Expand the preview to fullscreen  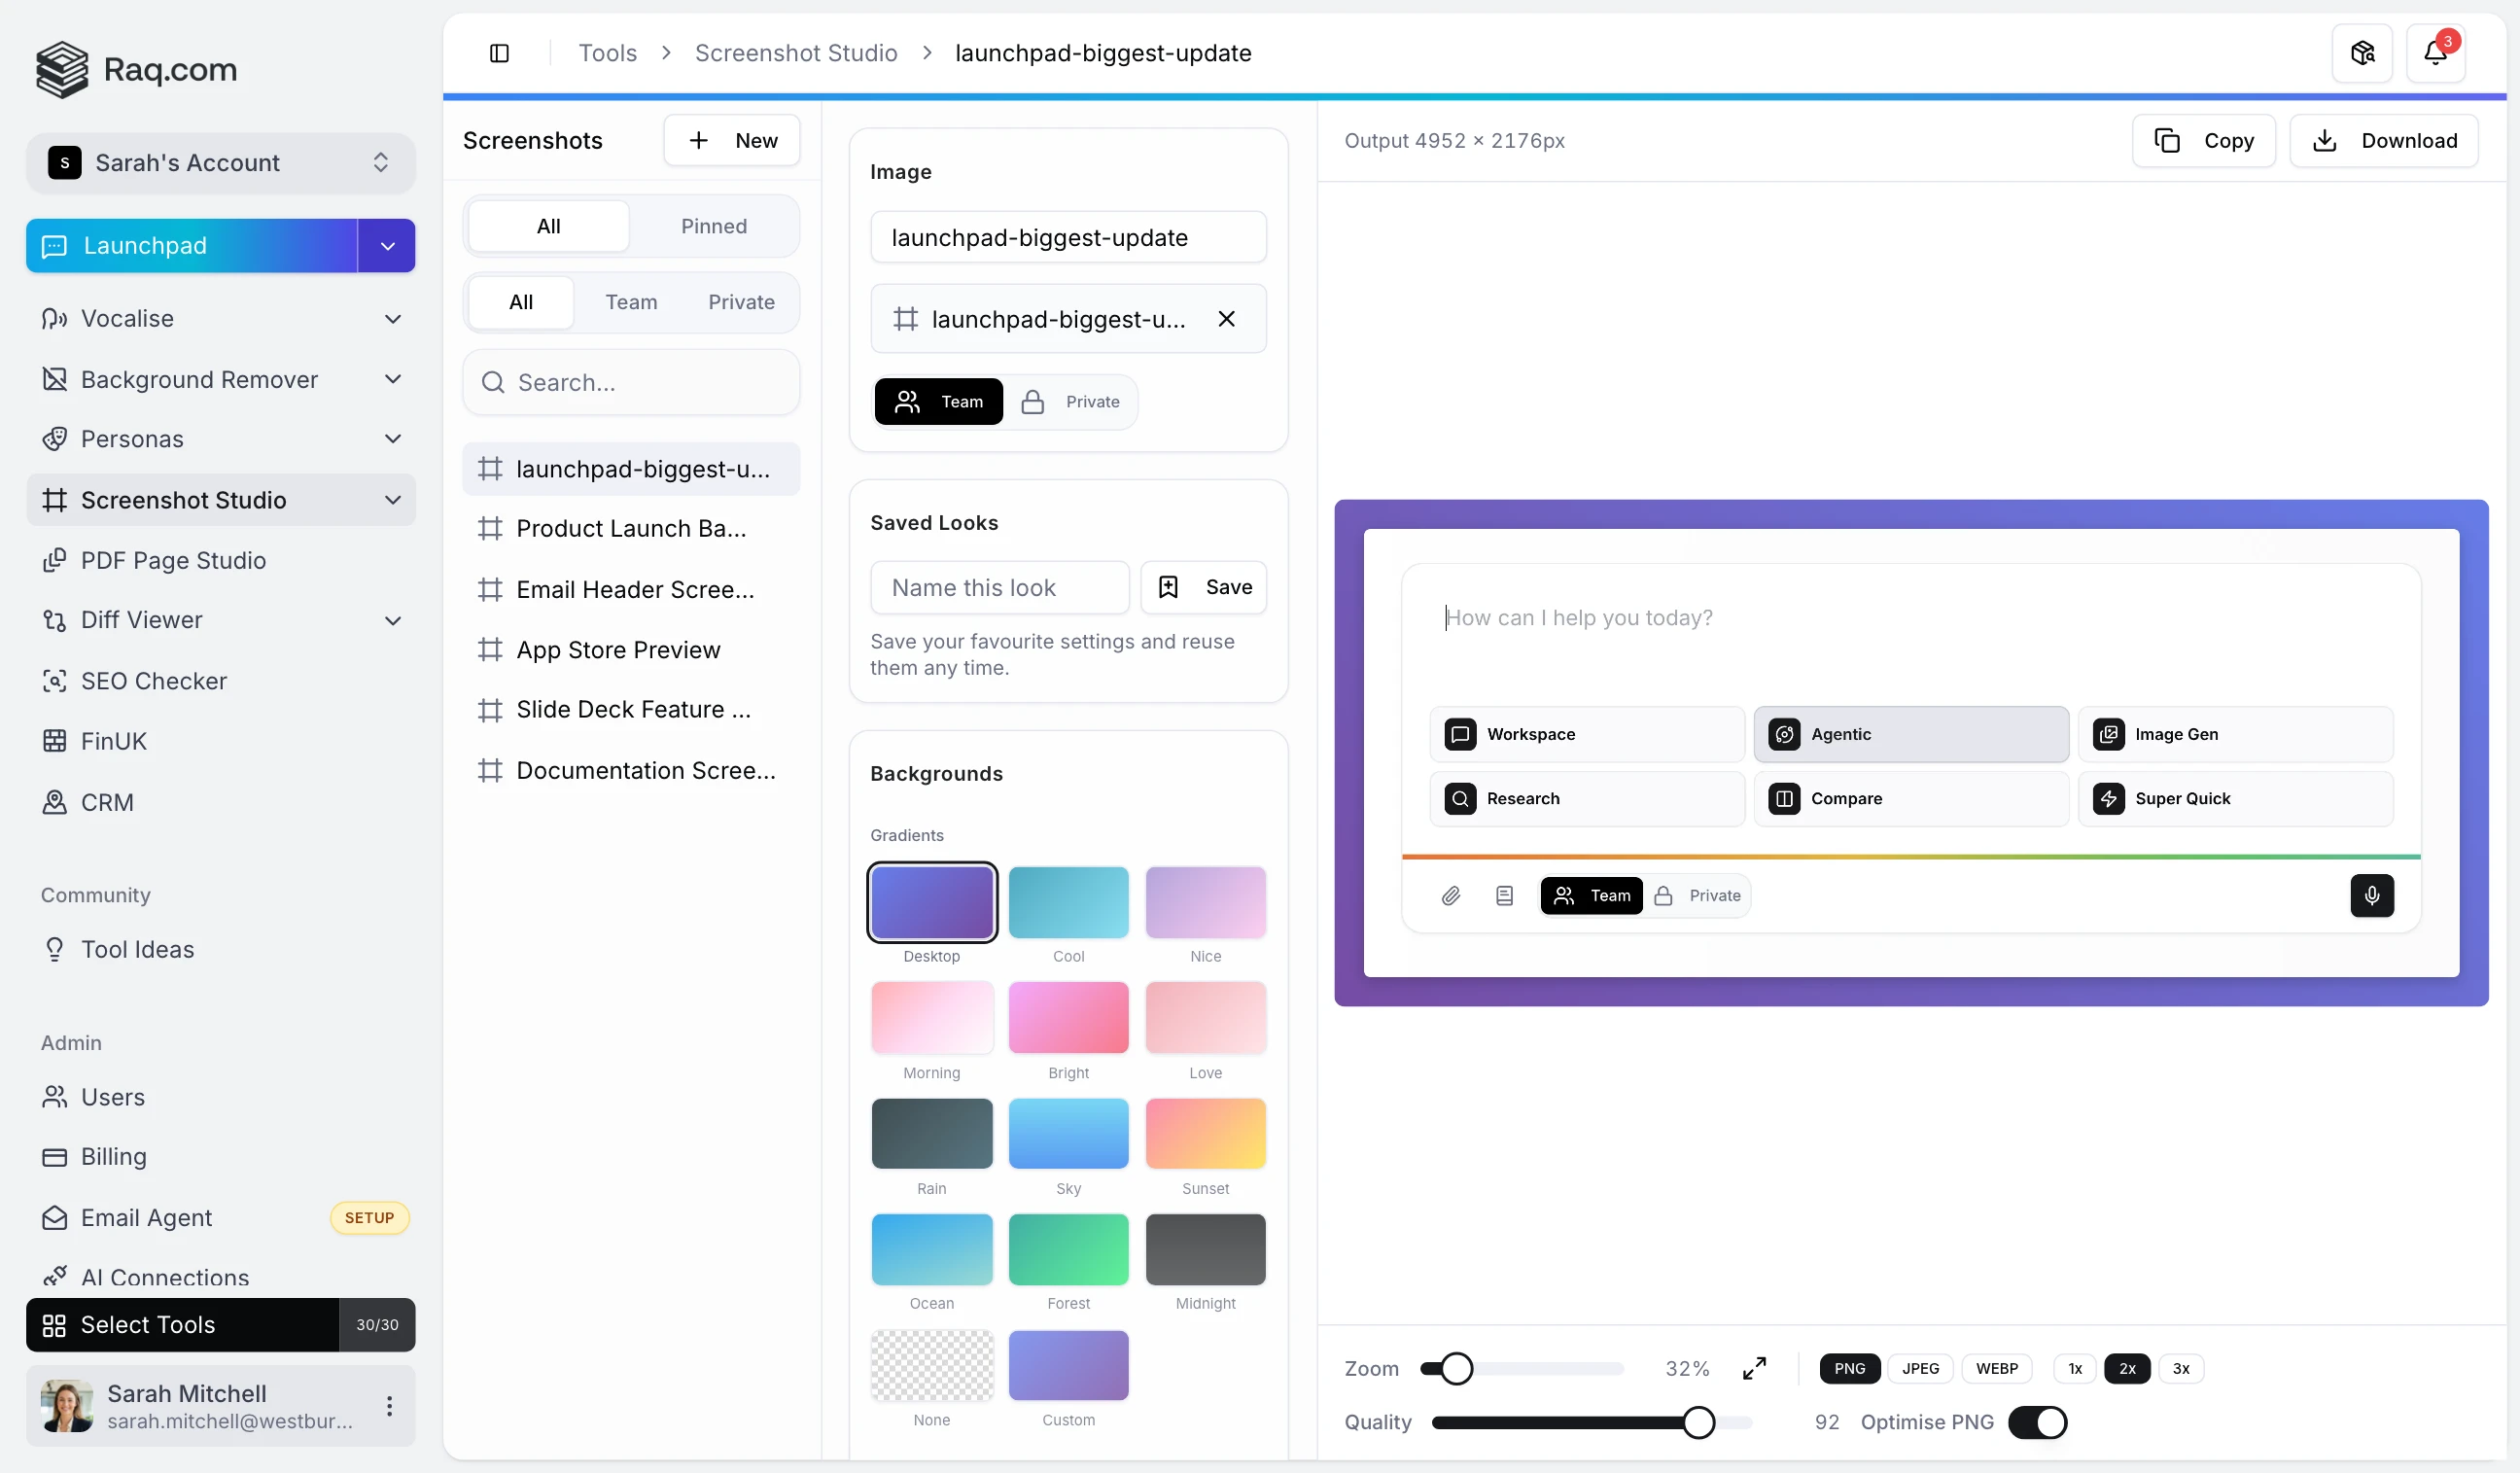1753,1368
